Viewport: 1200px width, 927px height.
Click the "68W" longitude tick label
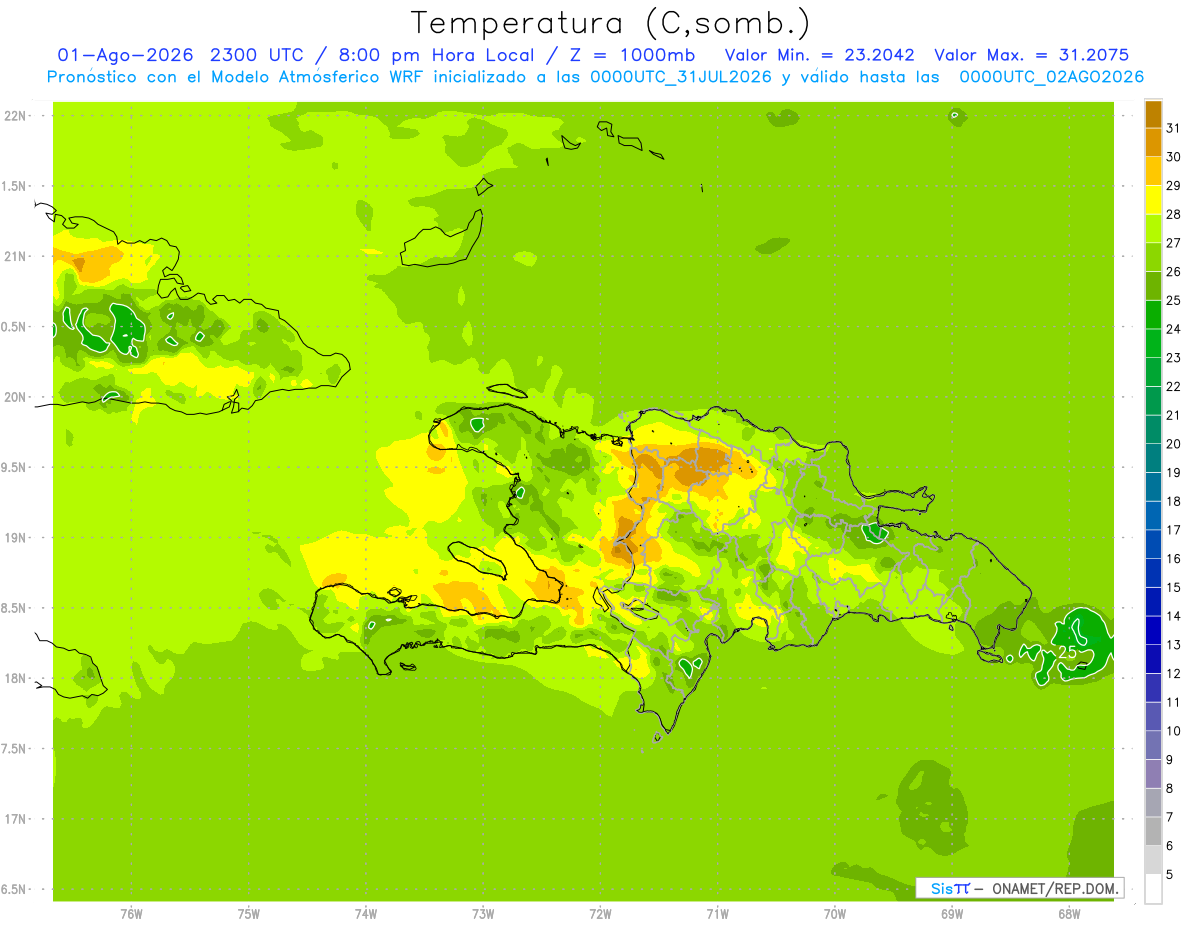pos(1069,914)
